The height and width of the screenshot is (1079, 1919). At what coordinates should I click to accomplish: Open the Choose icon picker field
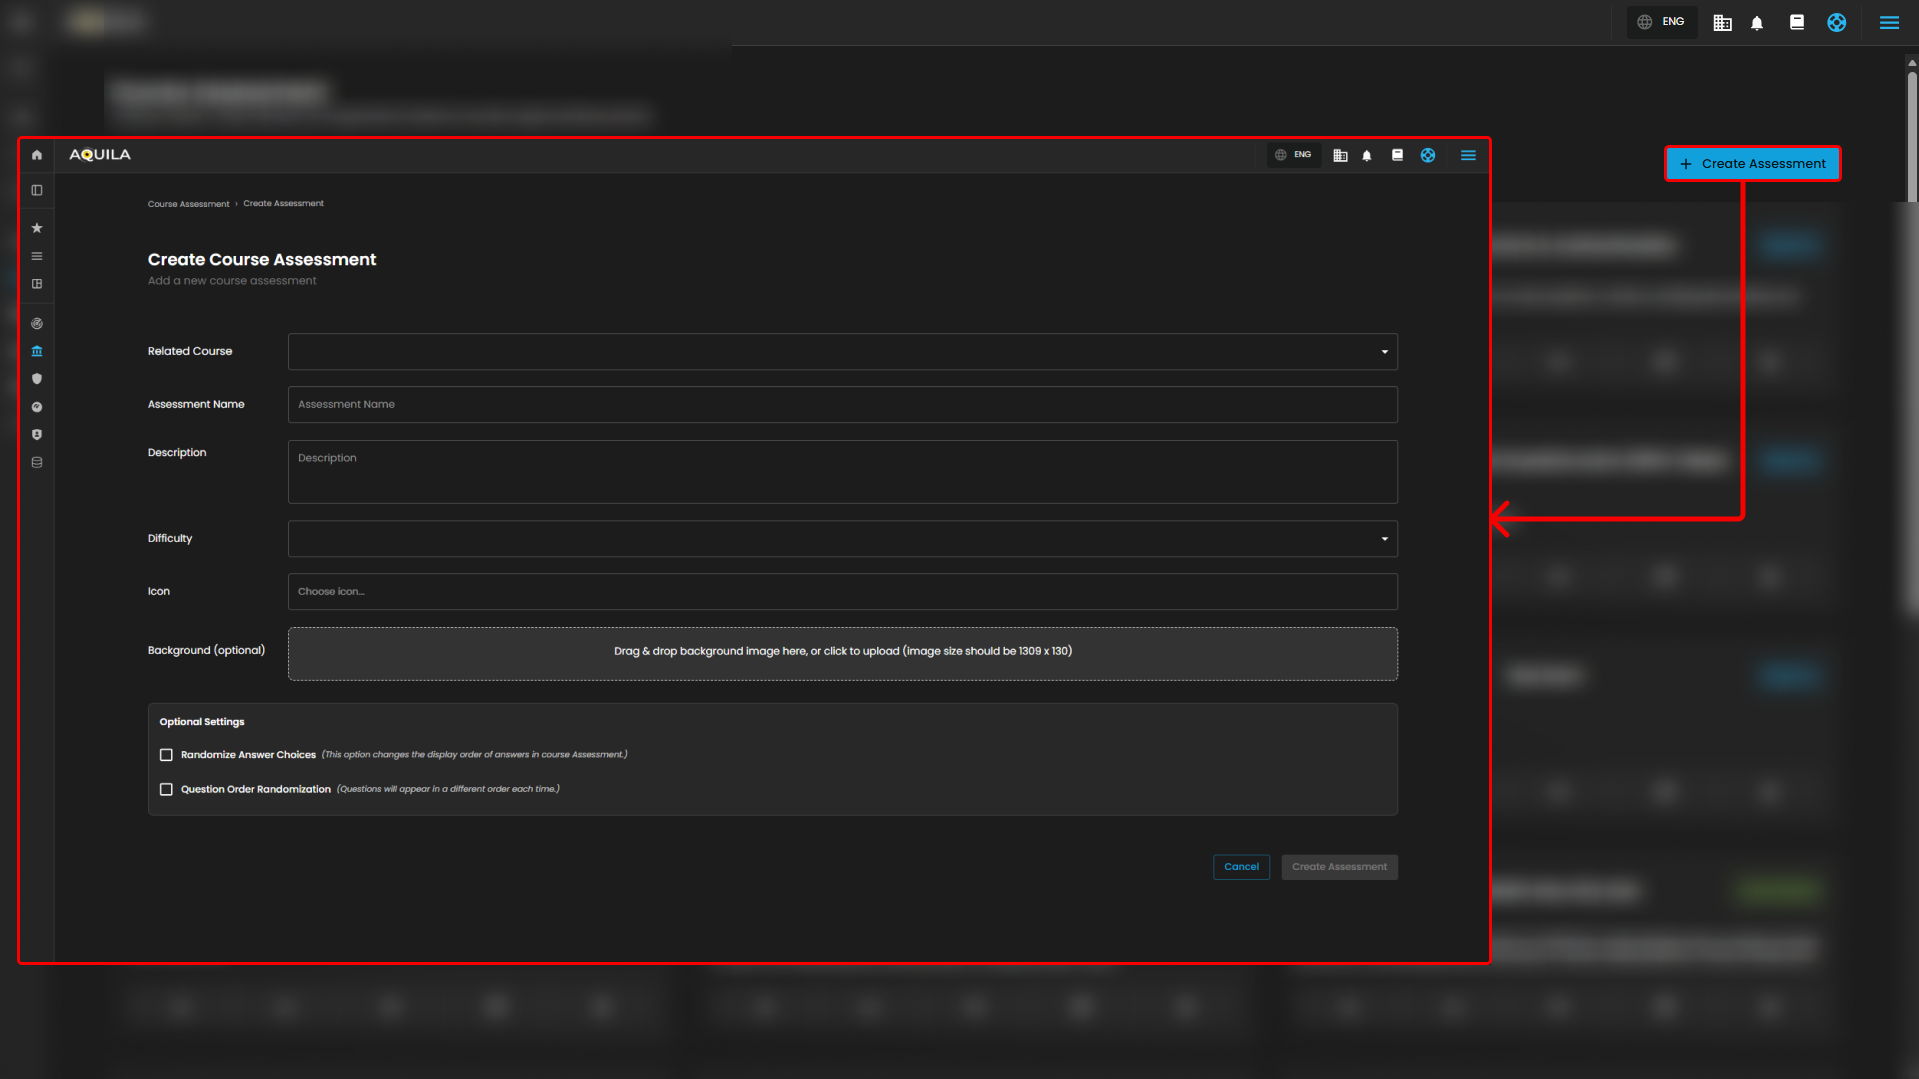click(x=842, y=592)
